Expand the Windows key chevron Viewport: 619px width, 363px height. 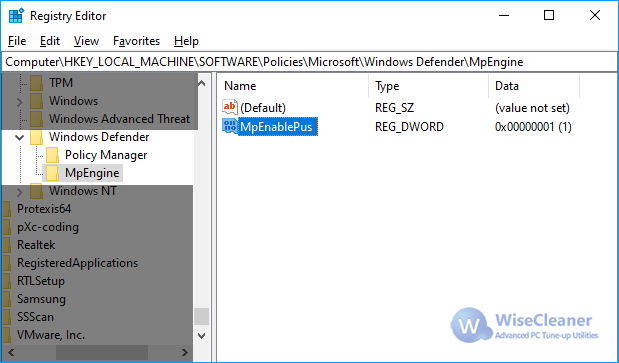coord(20,102)
